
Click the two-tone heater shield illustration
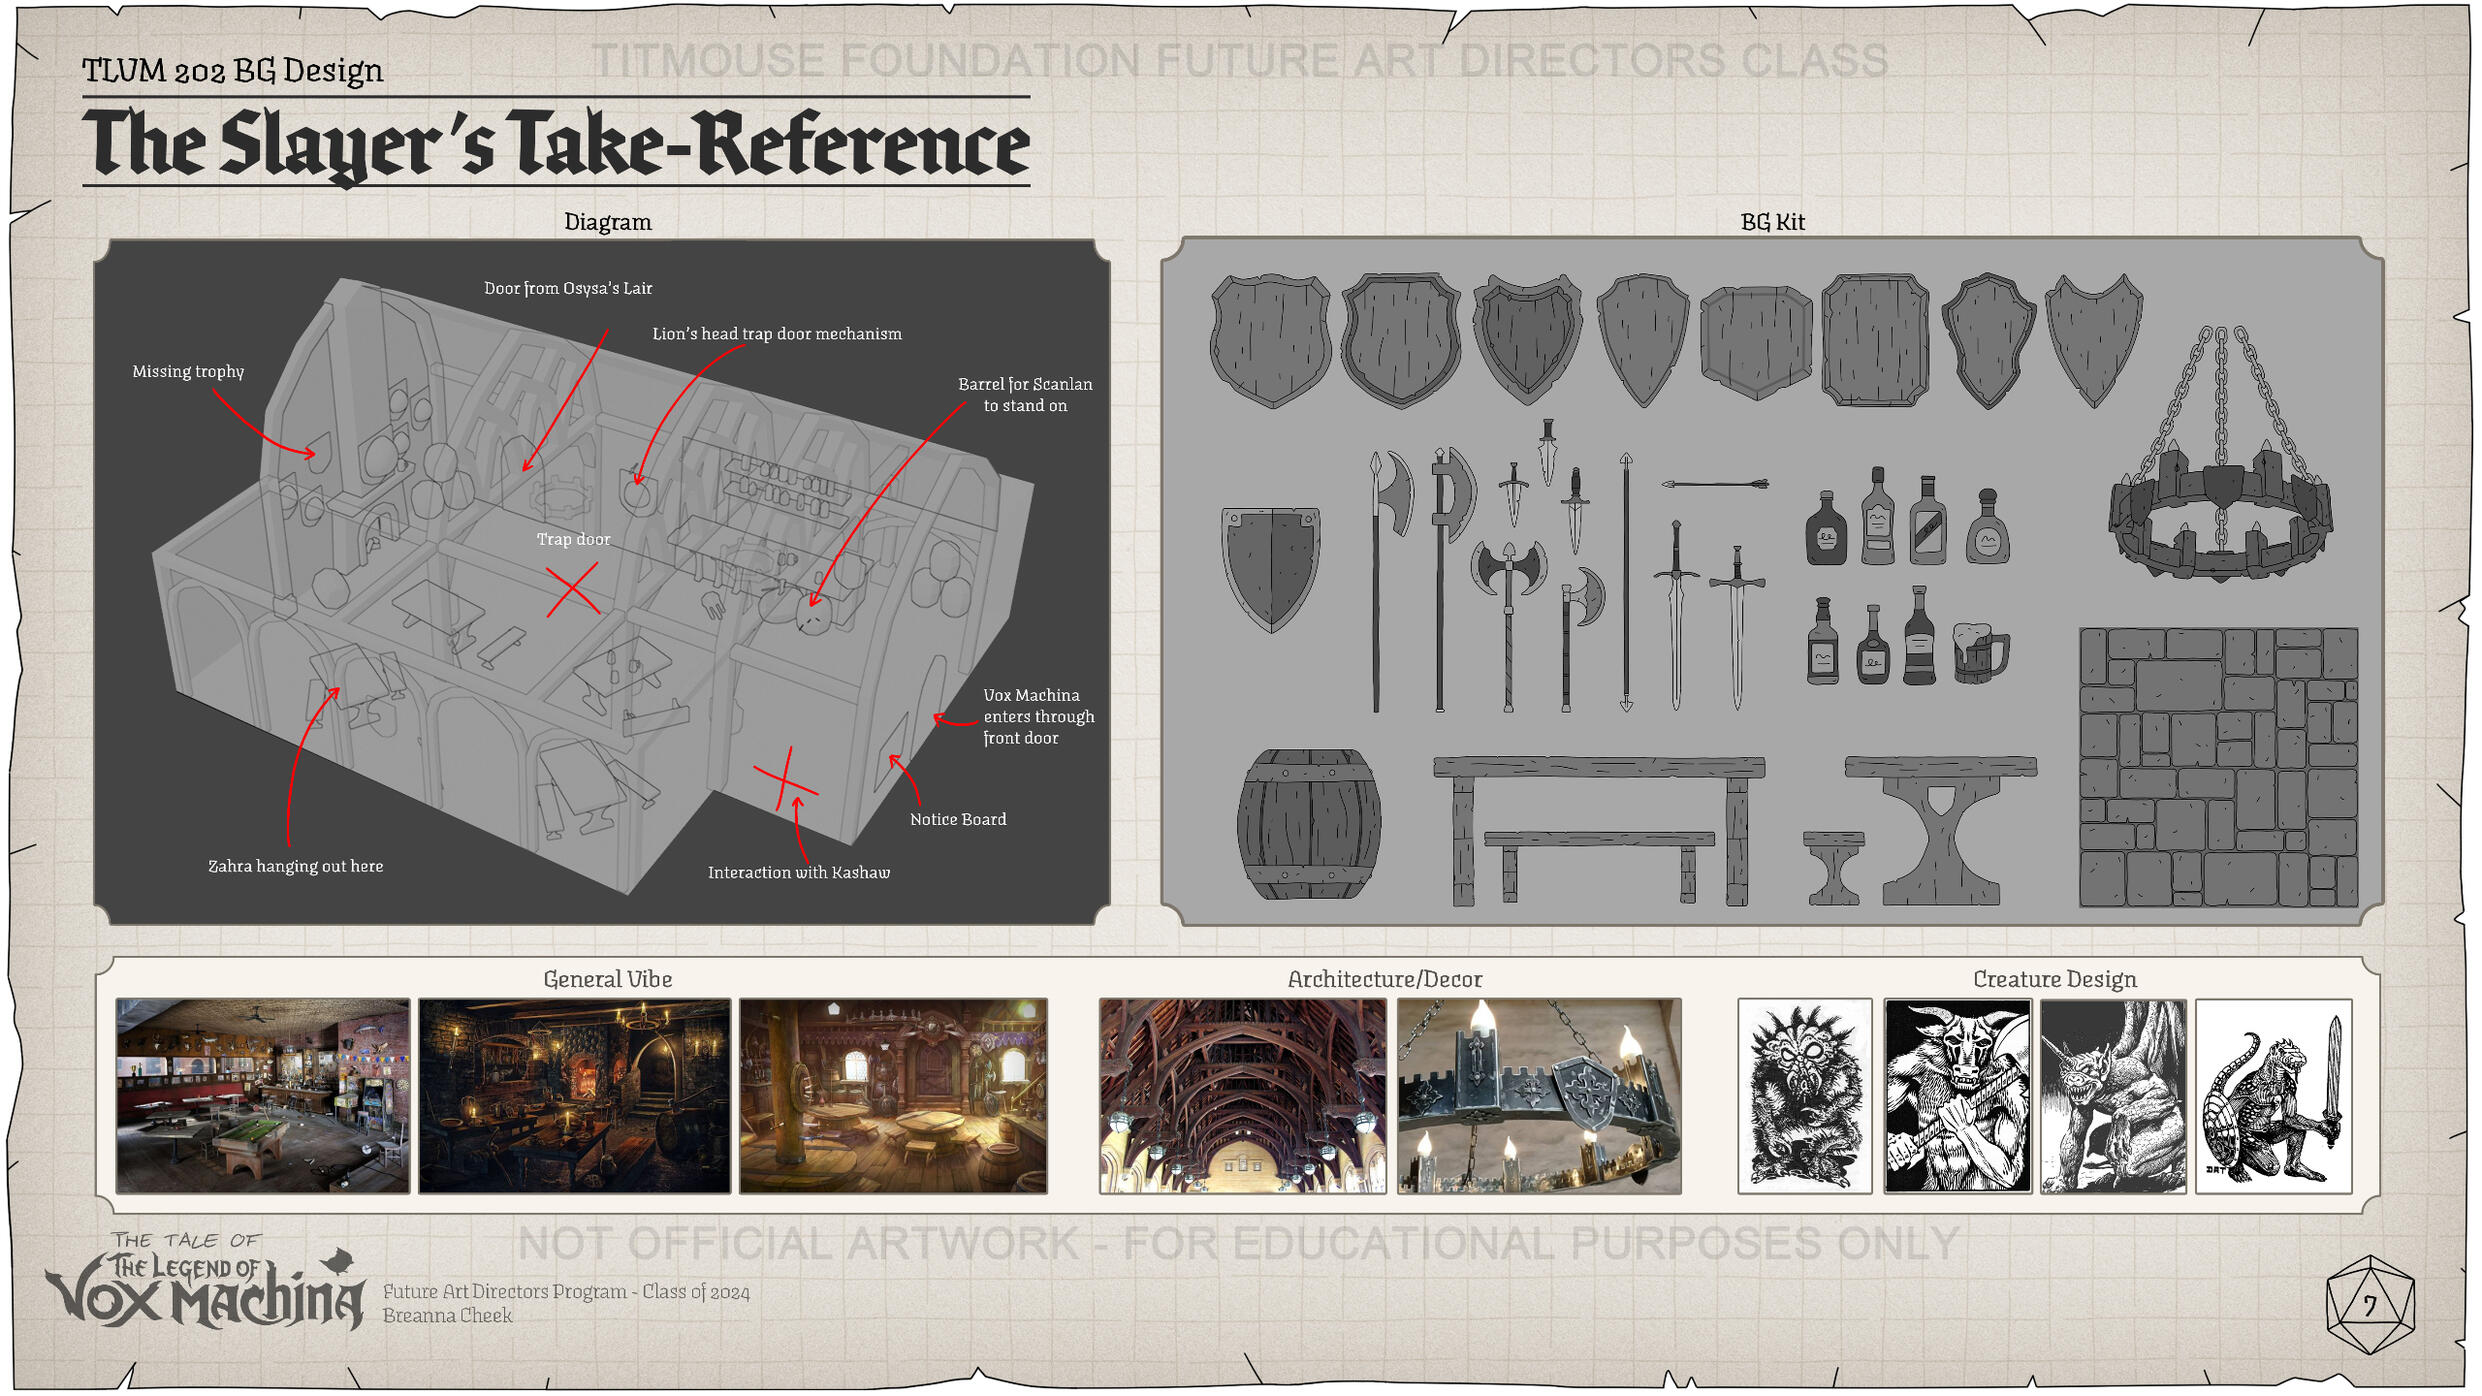(x=1270, y=568)
